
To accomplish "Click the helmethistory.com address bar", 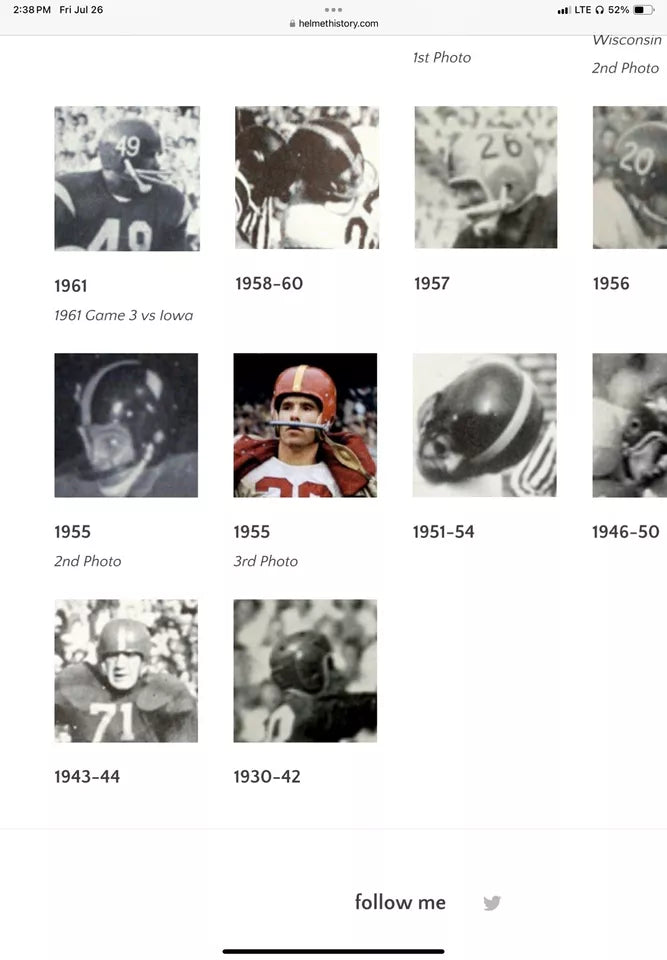I will coord(333,23).
